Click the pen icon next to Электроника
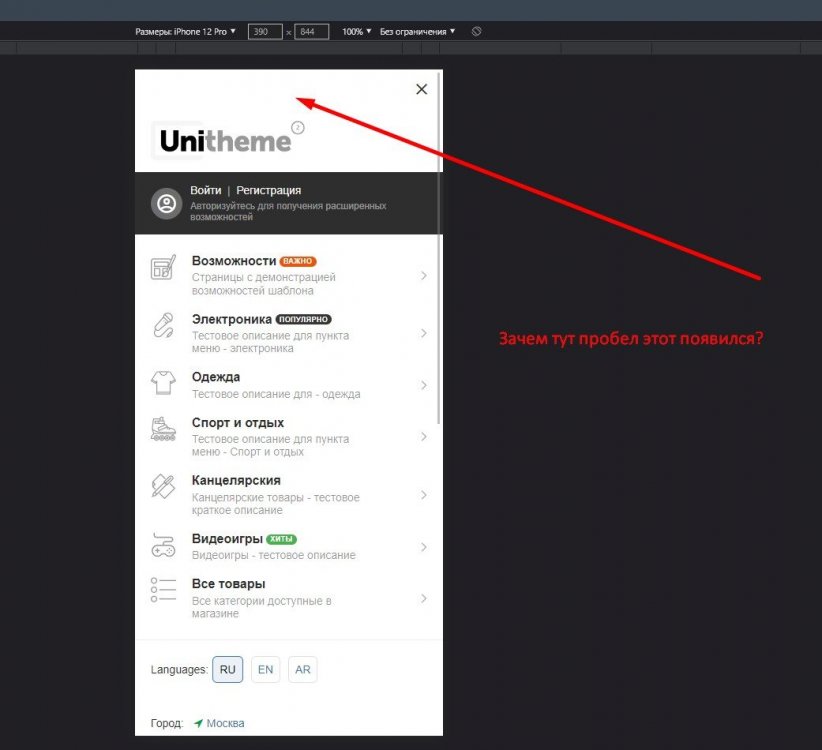 (163, 327)
